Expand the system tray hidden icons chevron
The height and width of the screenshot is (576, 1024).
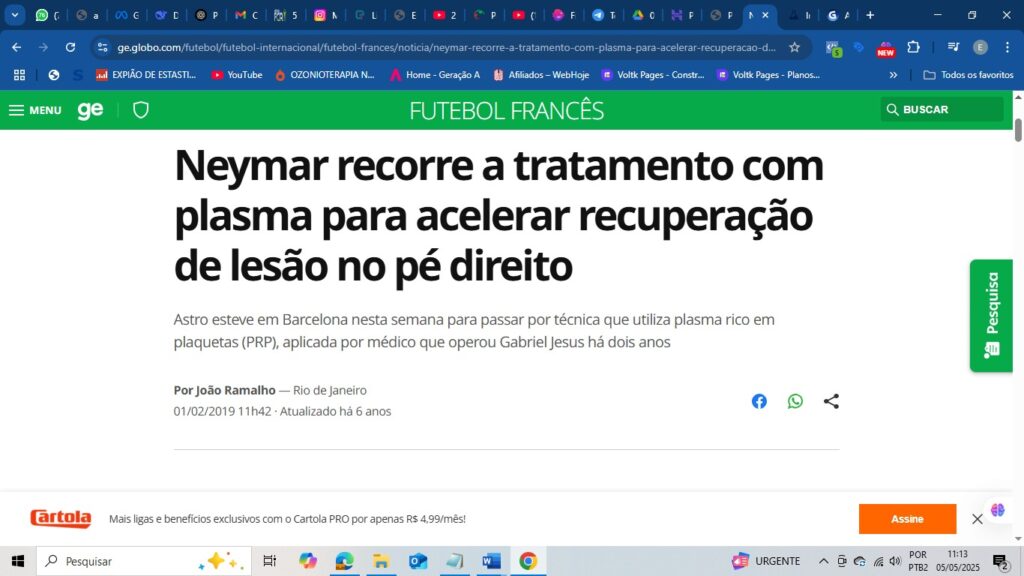pyautogui.click(x=823, y=561)
